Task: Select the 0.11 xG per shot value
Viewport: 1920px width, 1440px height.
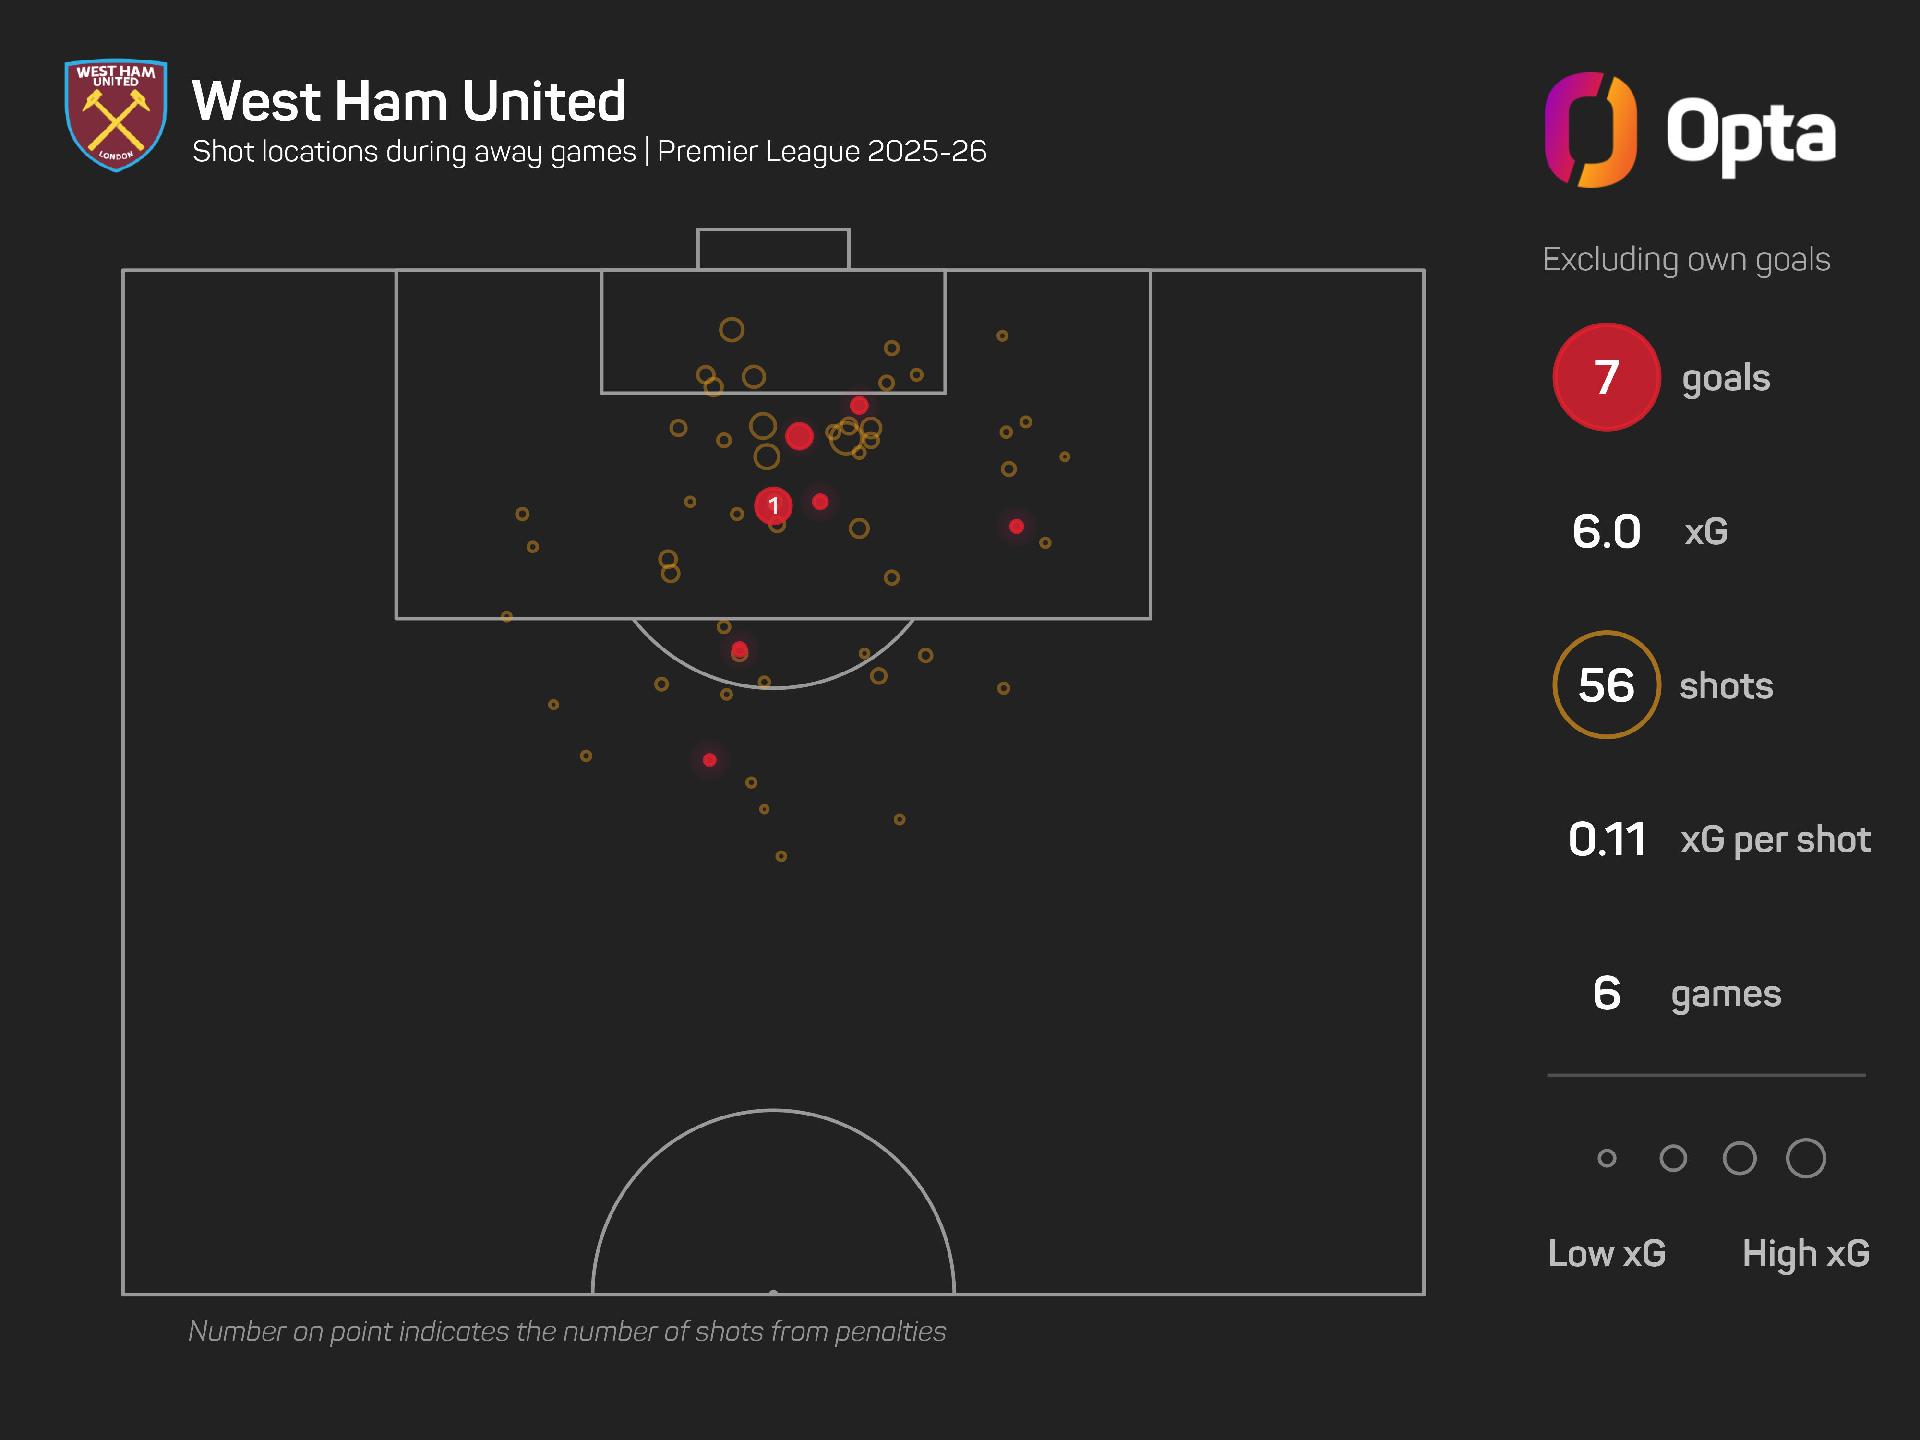Action: coord(1607,839)
